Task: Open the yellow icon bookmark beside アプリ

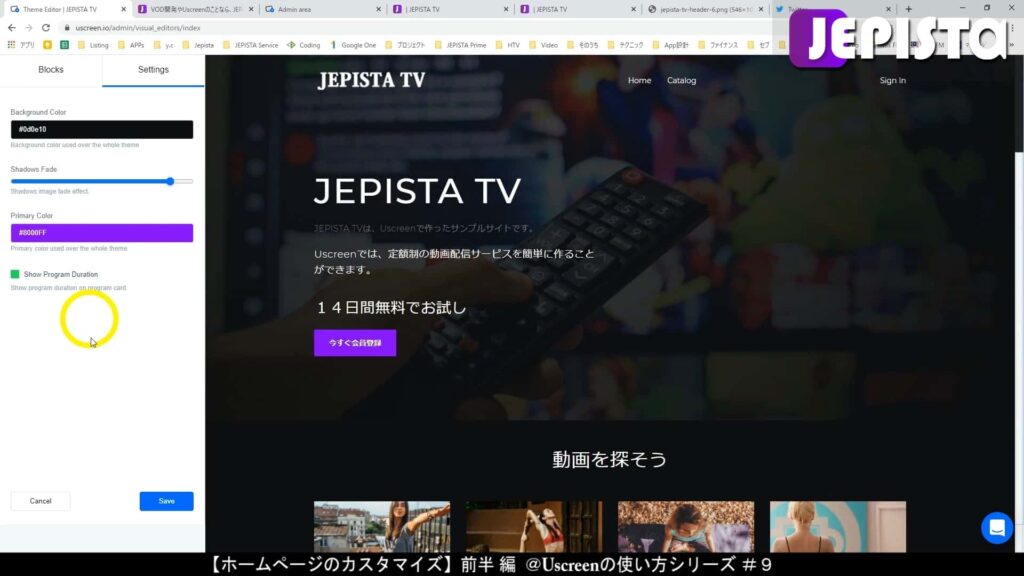Action: coord(48,45)
